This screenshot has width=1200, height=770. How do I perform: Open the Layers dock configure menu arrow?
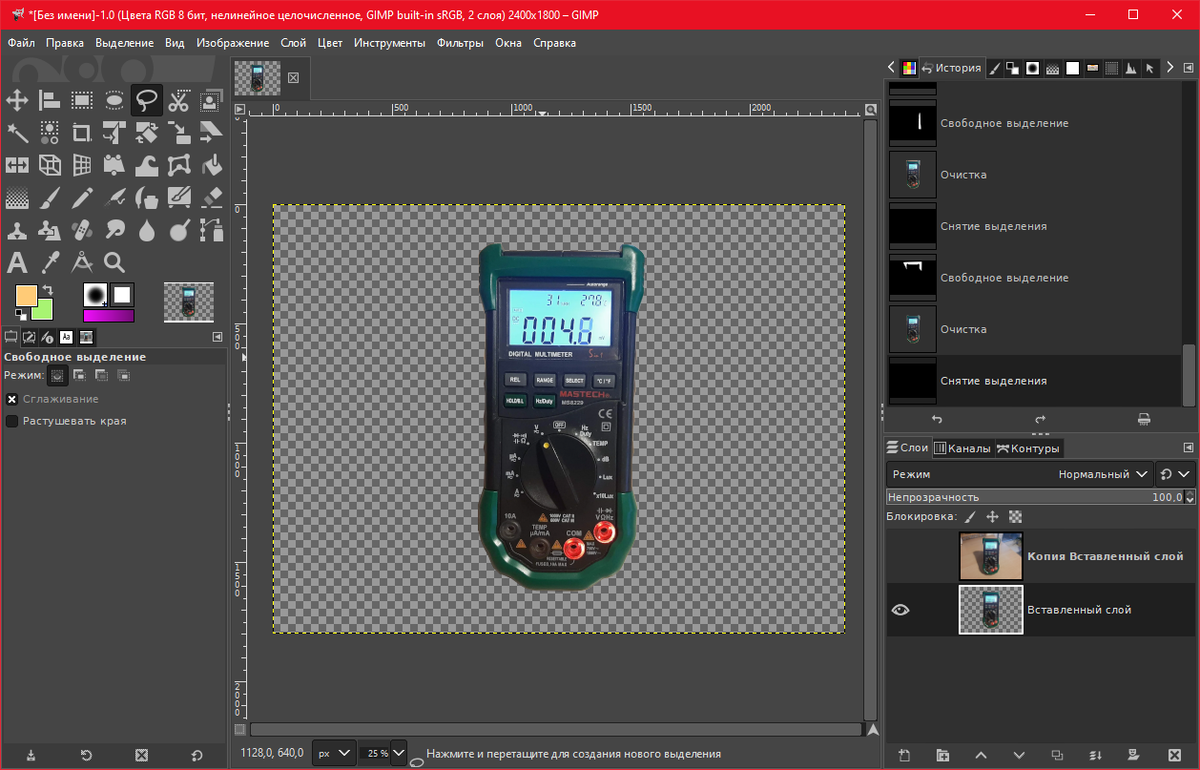[x=1188, y=448]
